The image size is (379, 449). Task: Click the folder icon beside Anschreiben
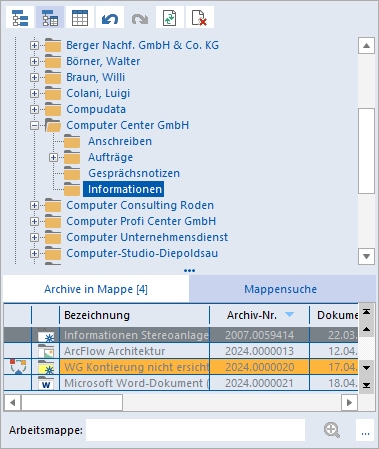pos(72,141)
